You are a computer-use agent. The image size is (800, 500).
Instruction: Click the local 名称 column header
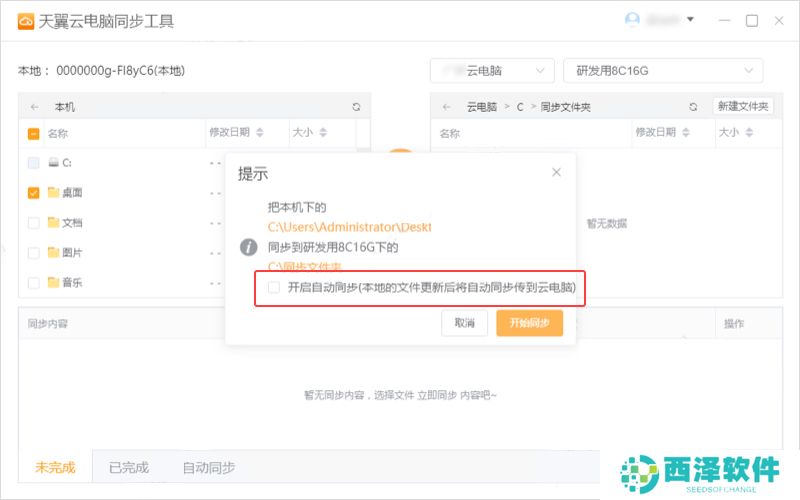pyautogui.click(x=58, y=134)
